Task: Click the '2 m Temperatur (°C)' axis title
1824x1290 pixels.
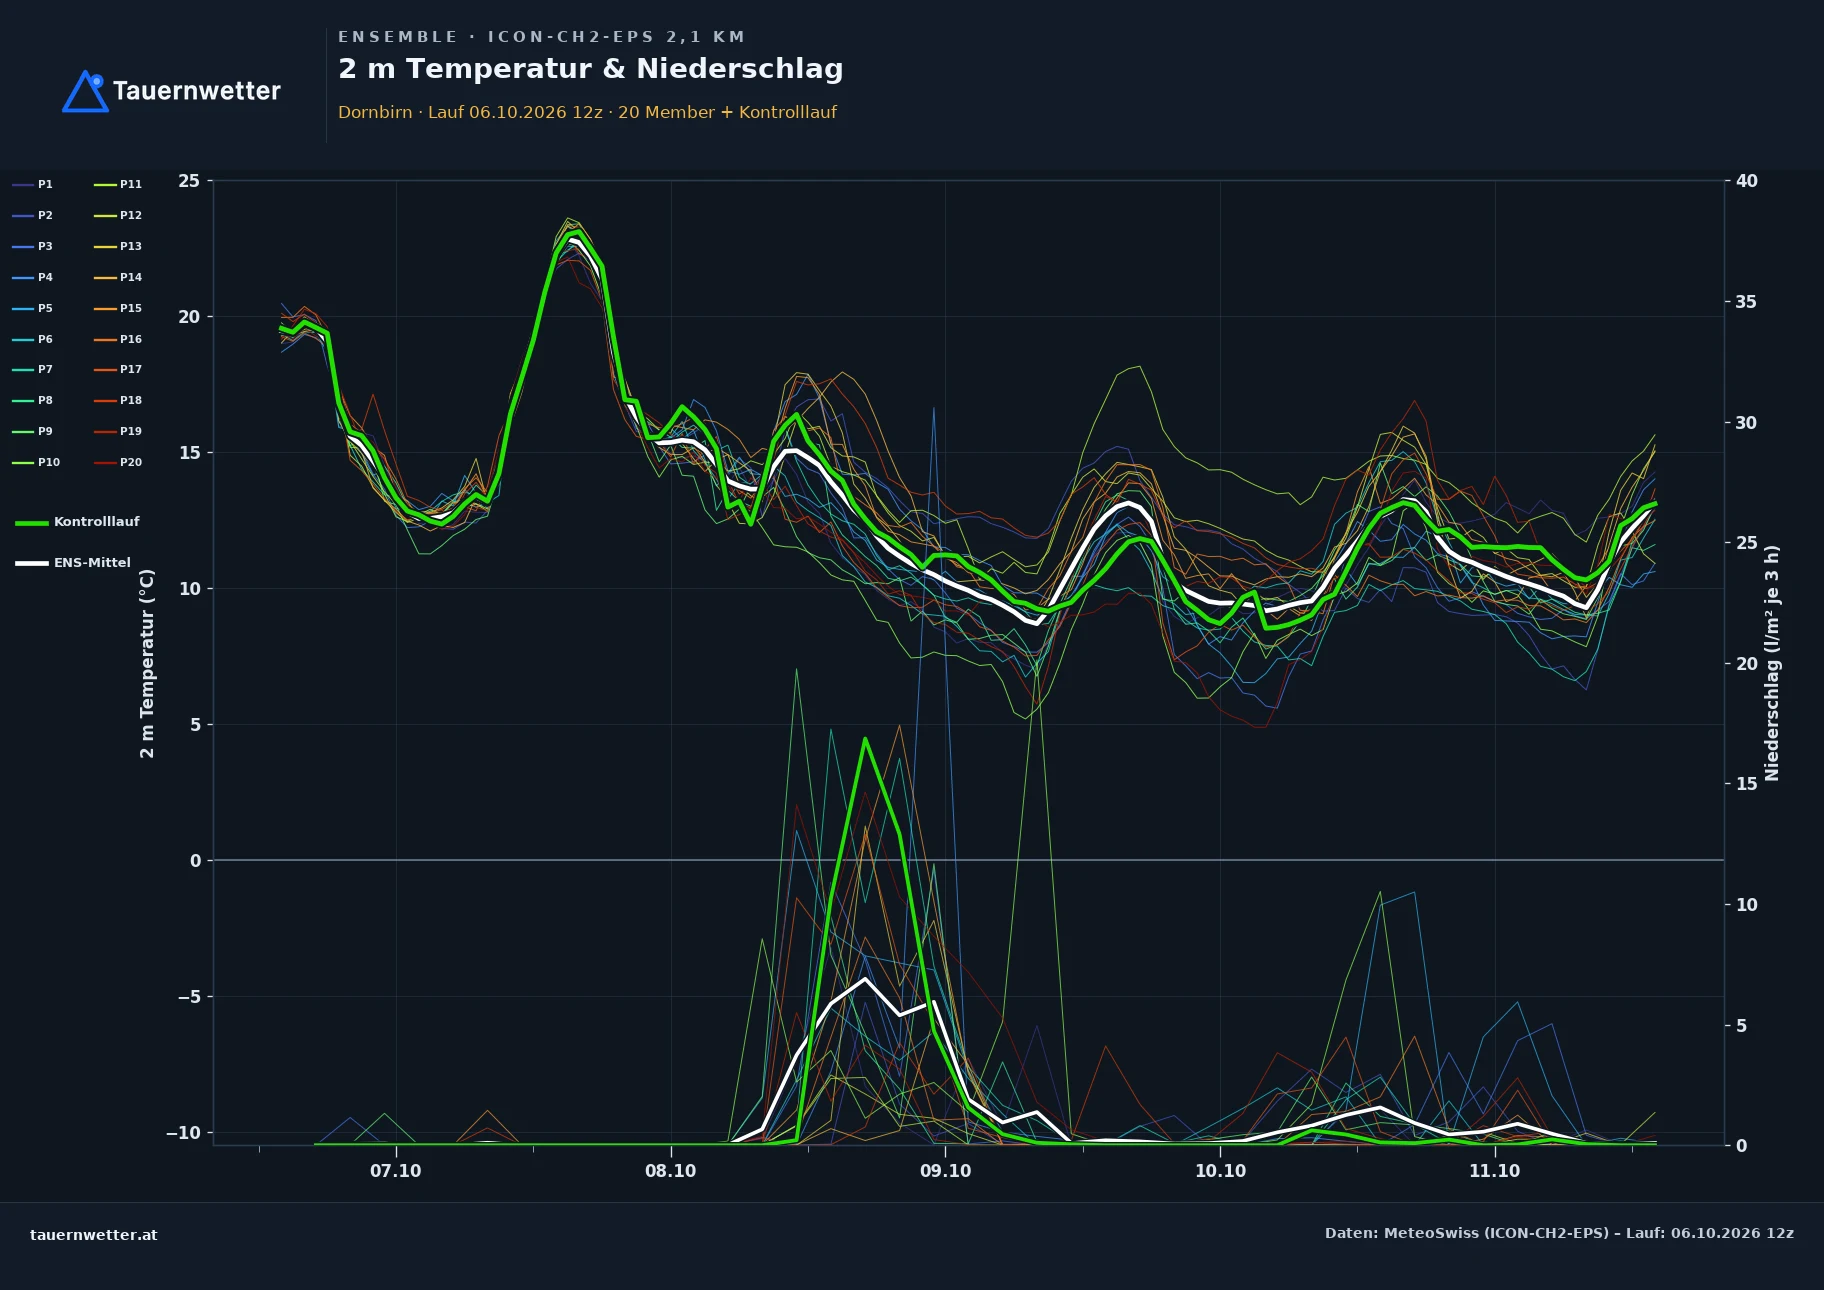Action: pyautogui.click(x=148, y=663)
